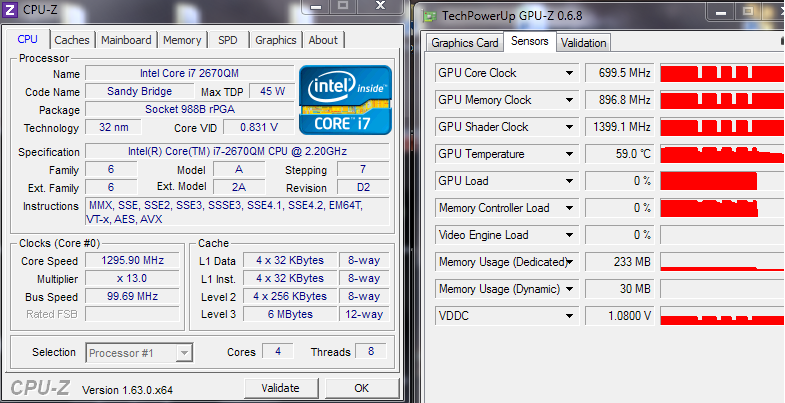Screen dimensions: 785x403
Task: Click the Cores count value 4
Action: click(278, 351)
